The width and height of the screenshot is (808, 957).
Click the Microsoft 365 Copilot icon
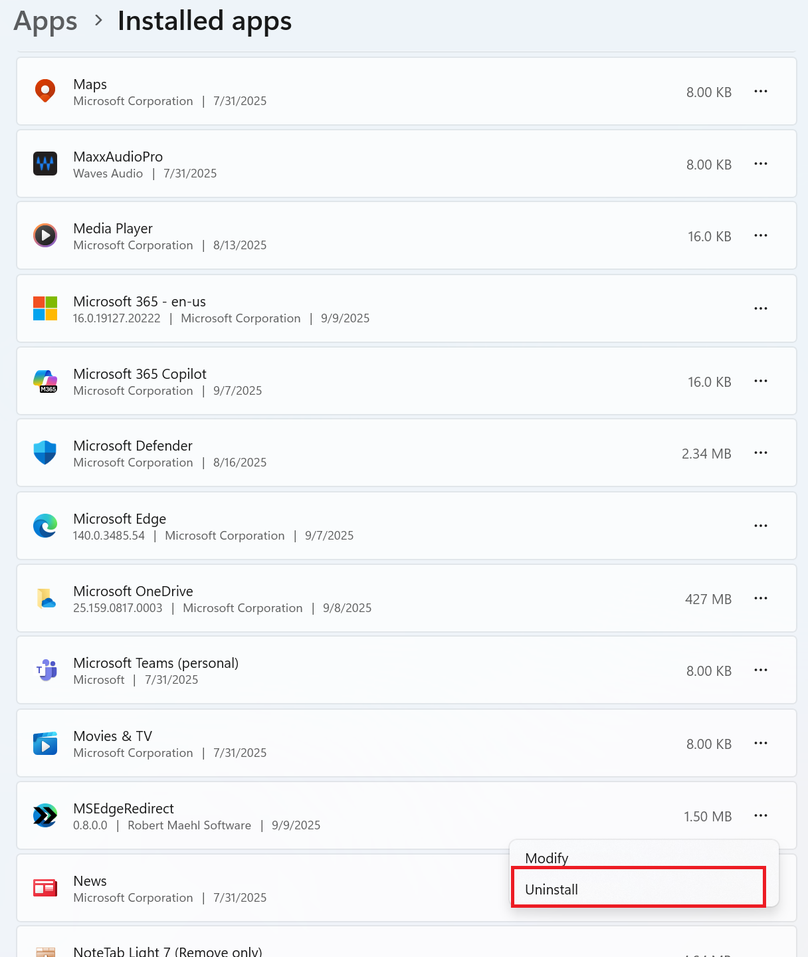coord(45,381)
